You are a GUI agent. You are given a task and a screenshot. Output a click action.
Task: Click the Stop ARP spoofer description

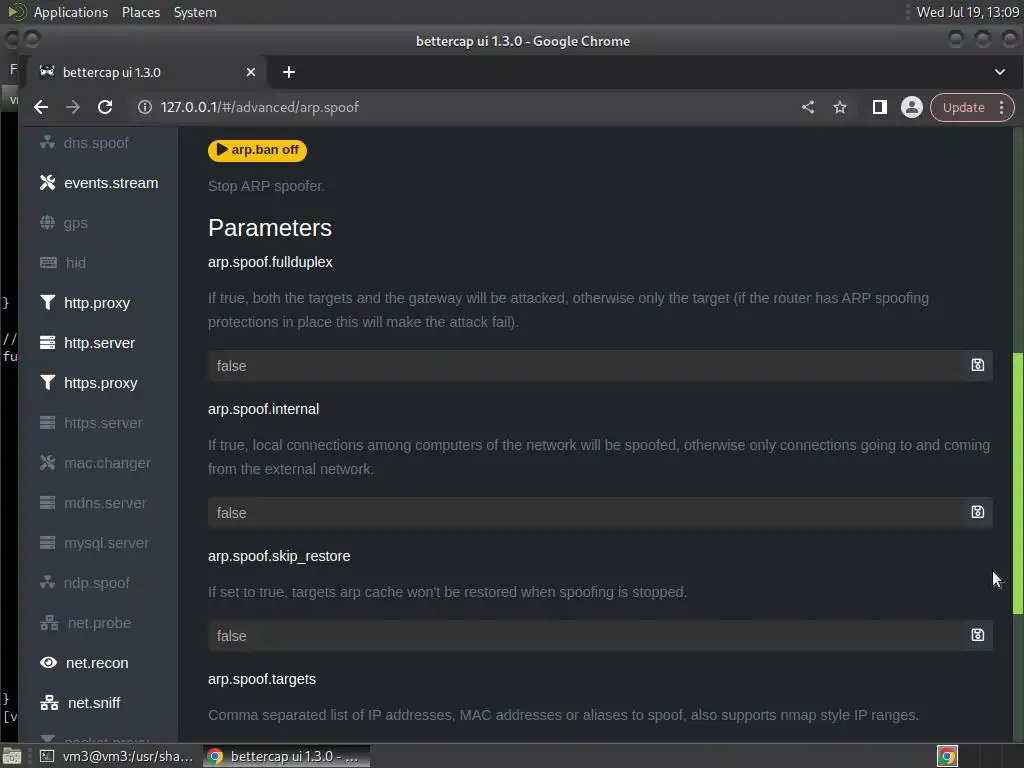point(266,186)
